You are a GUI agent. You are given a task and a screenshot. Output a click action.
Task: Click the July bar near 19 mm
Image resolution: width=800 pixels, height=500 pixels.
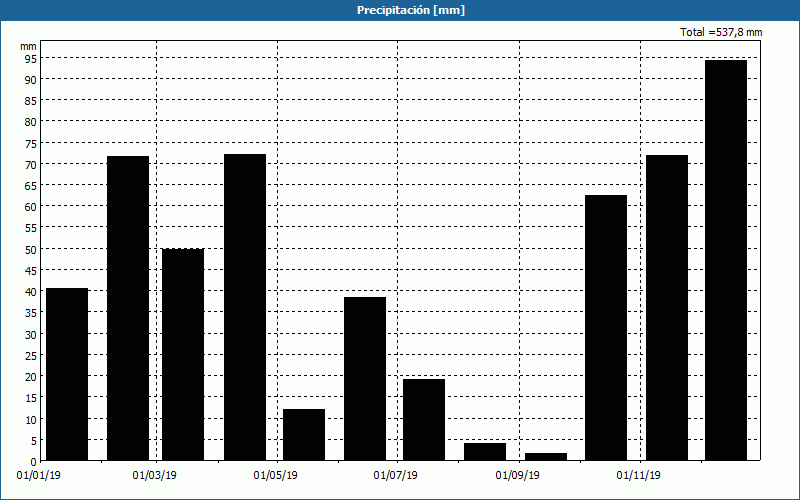coord(424,420)
